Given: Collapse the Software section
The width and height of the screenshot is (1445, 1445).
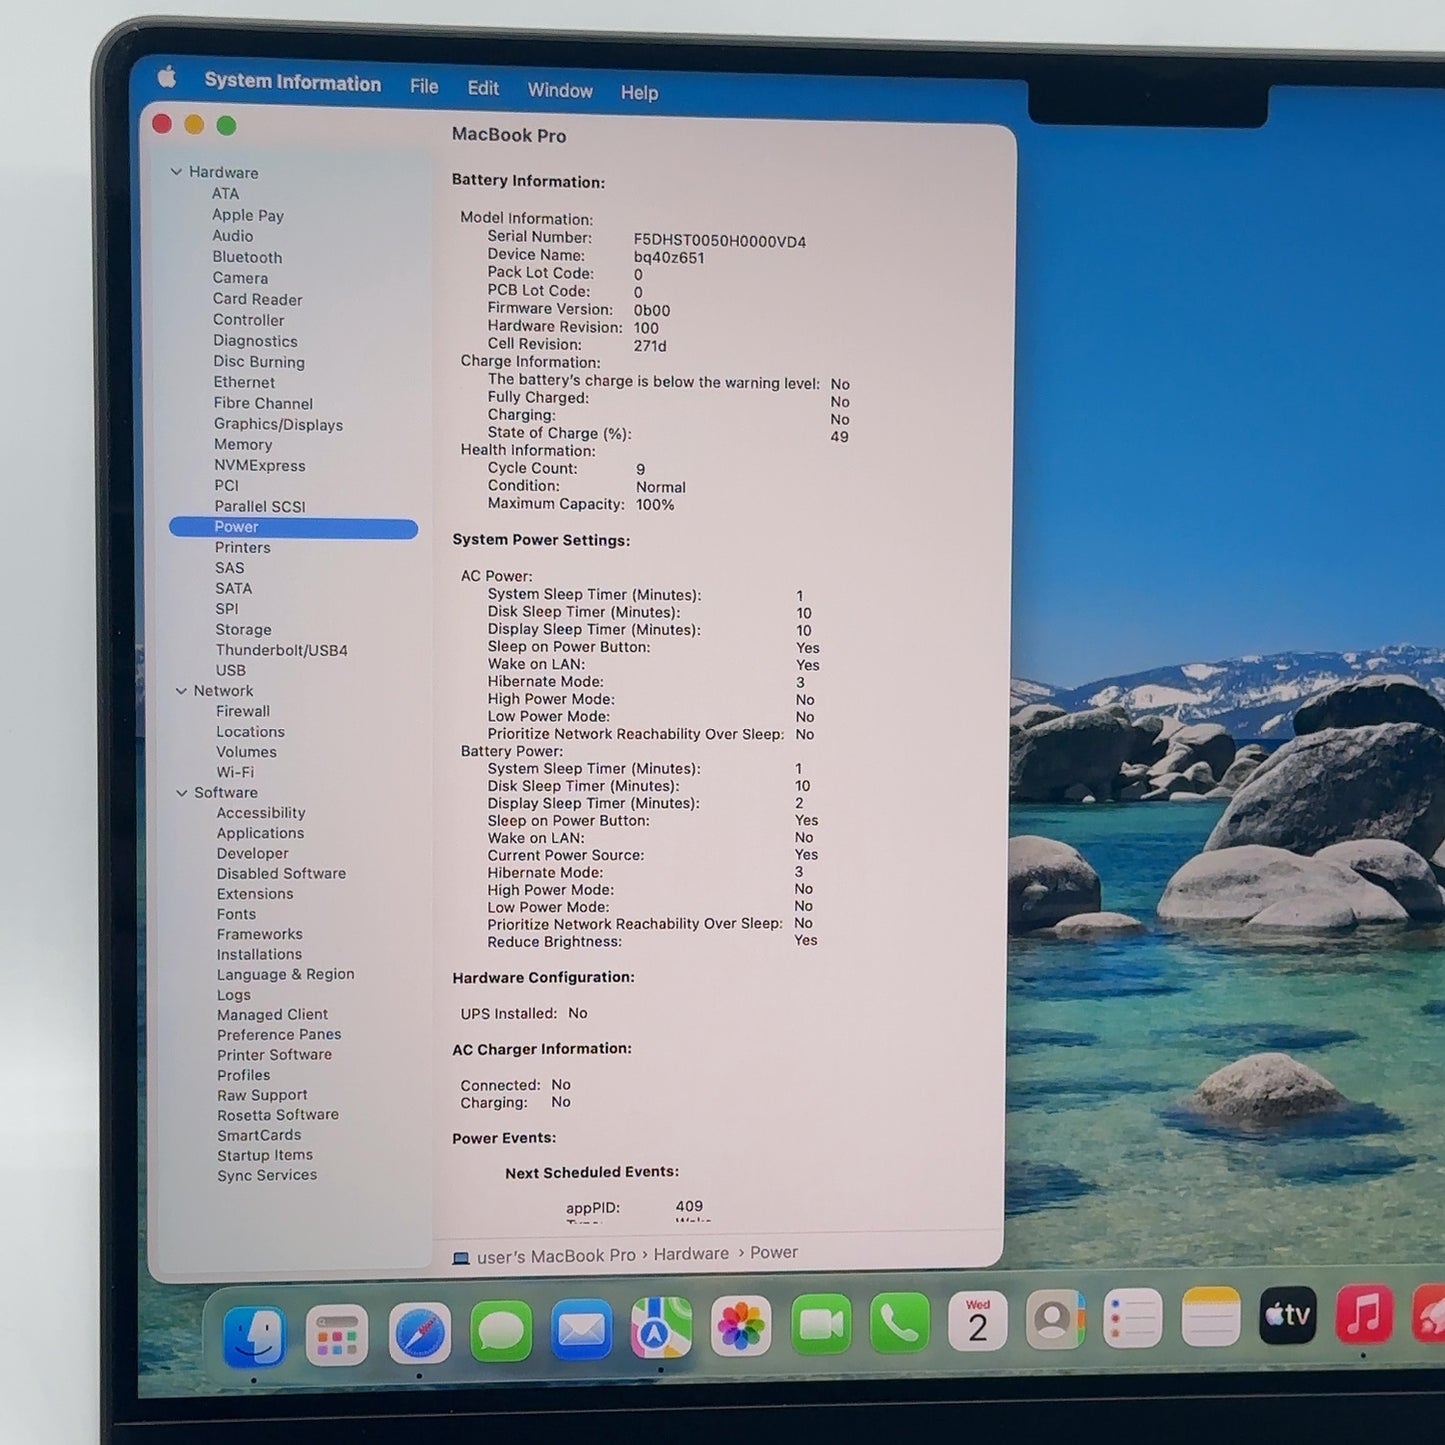Looking at the screenshot, I should [x=181, y=793].
